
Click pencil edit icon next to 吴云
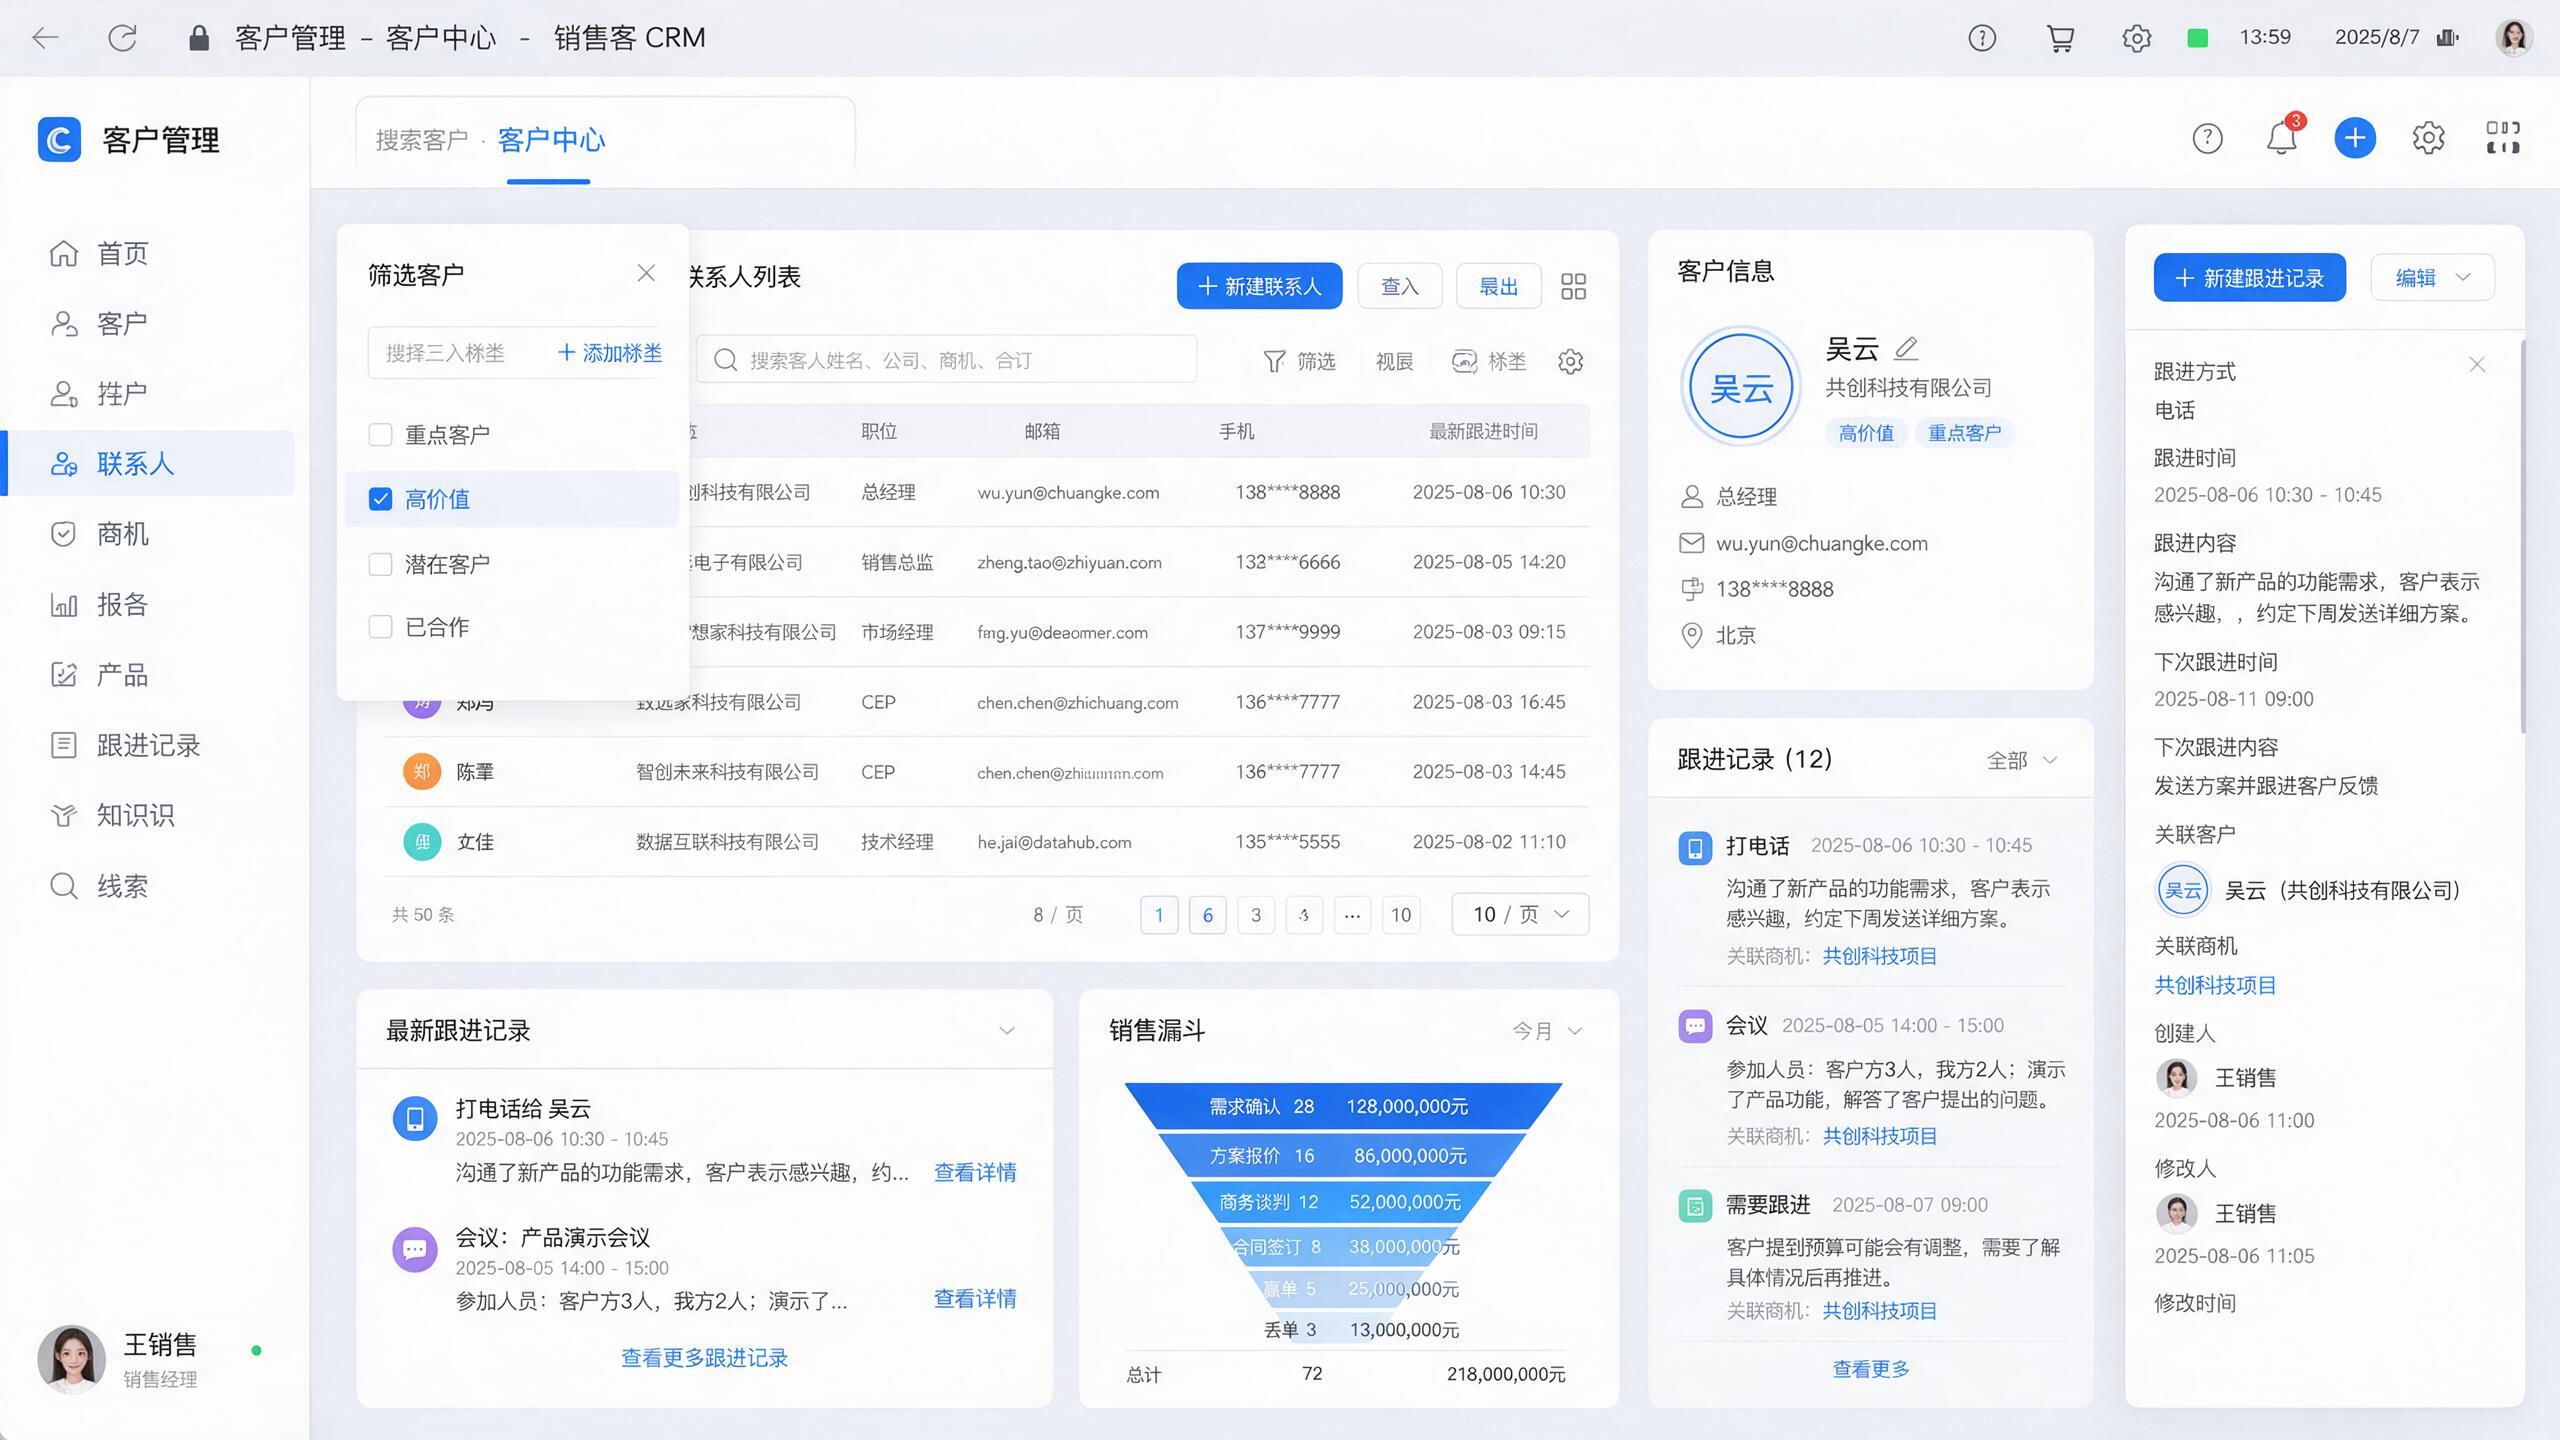click(x=1907, y=348)
